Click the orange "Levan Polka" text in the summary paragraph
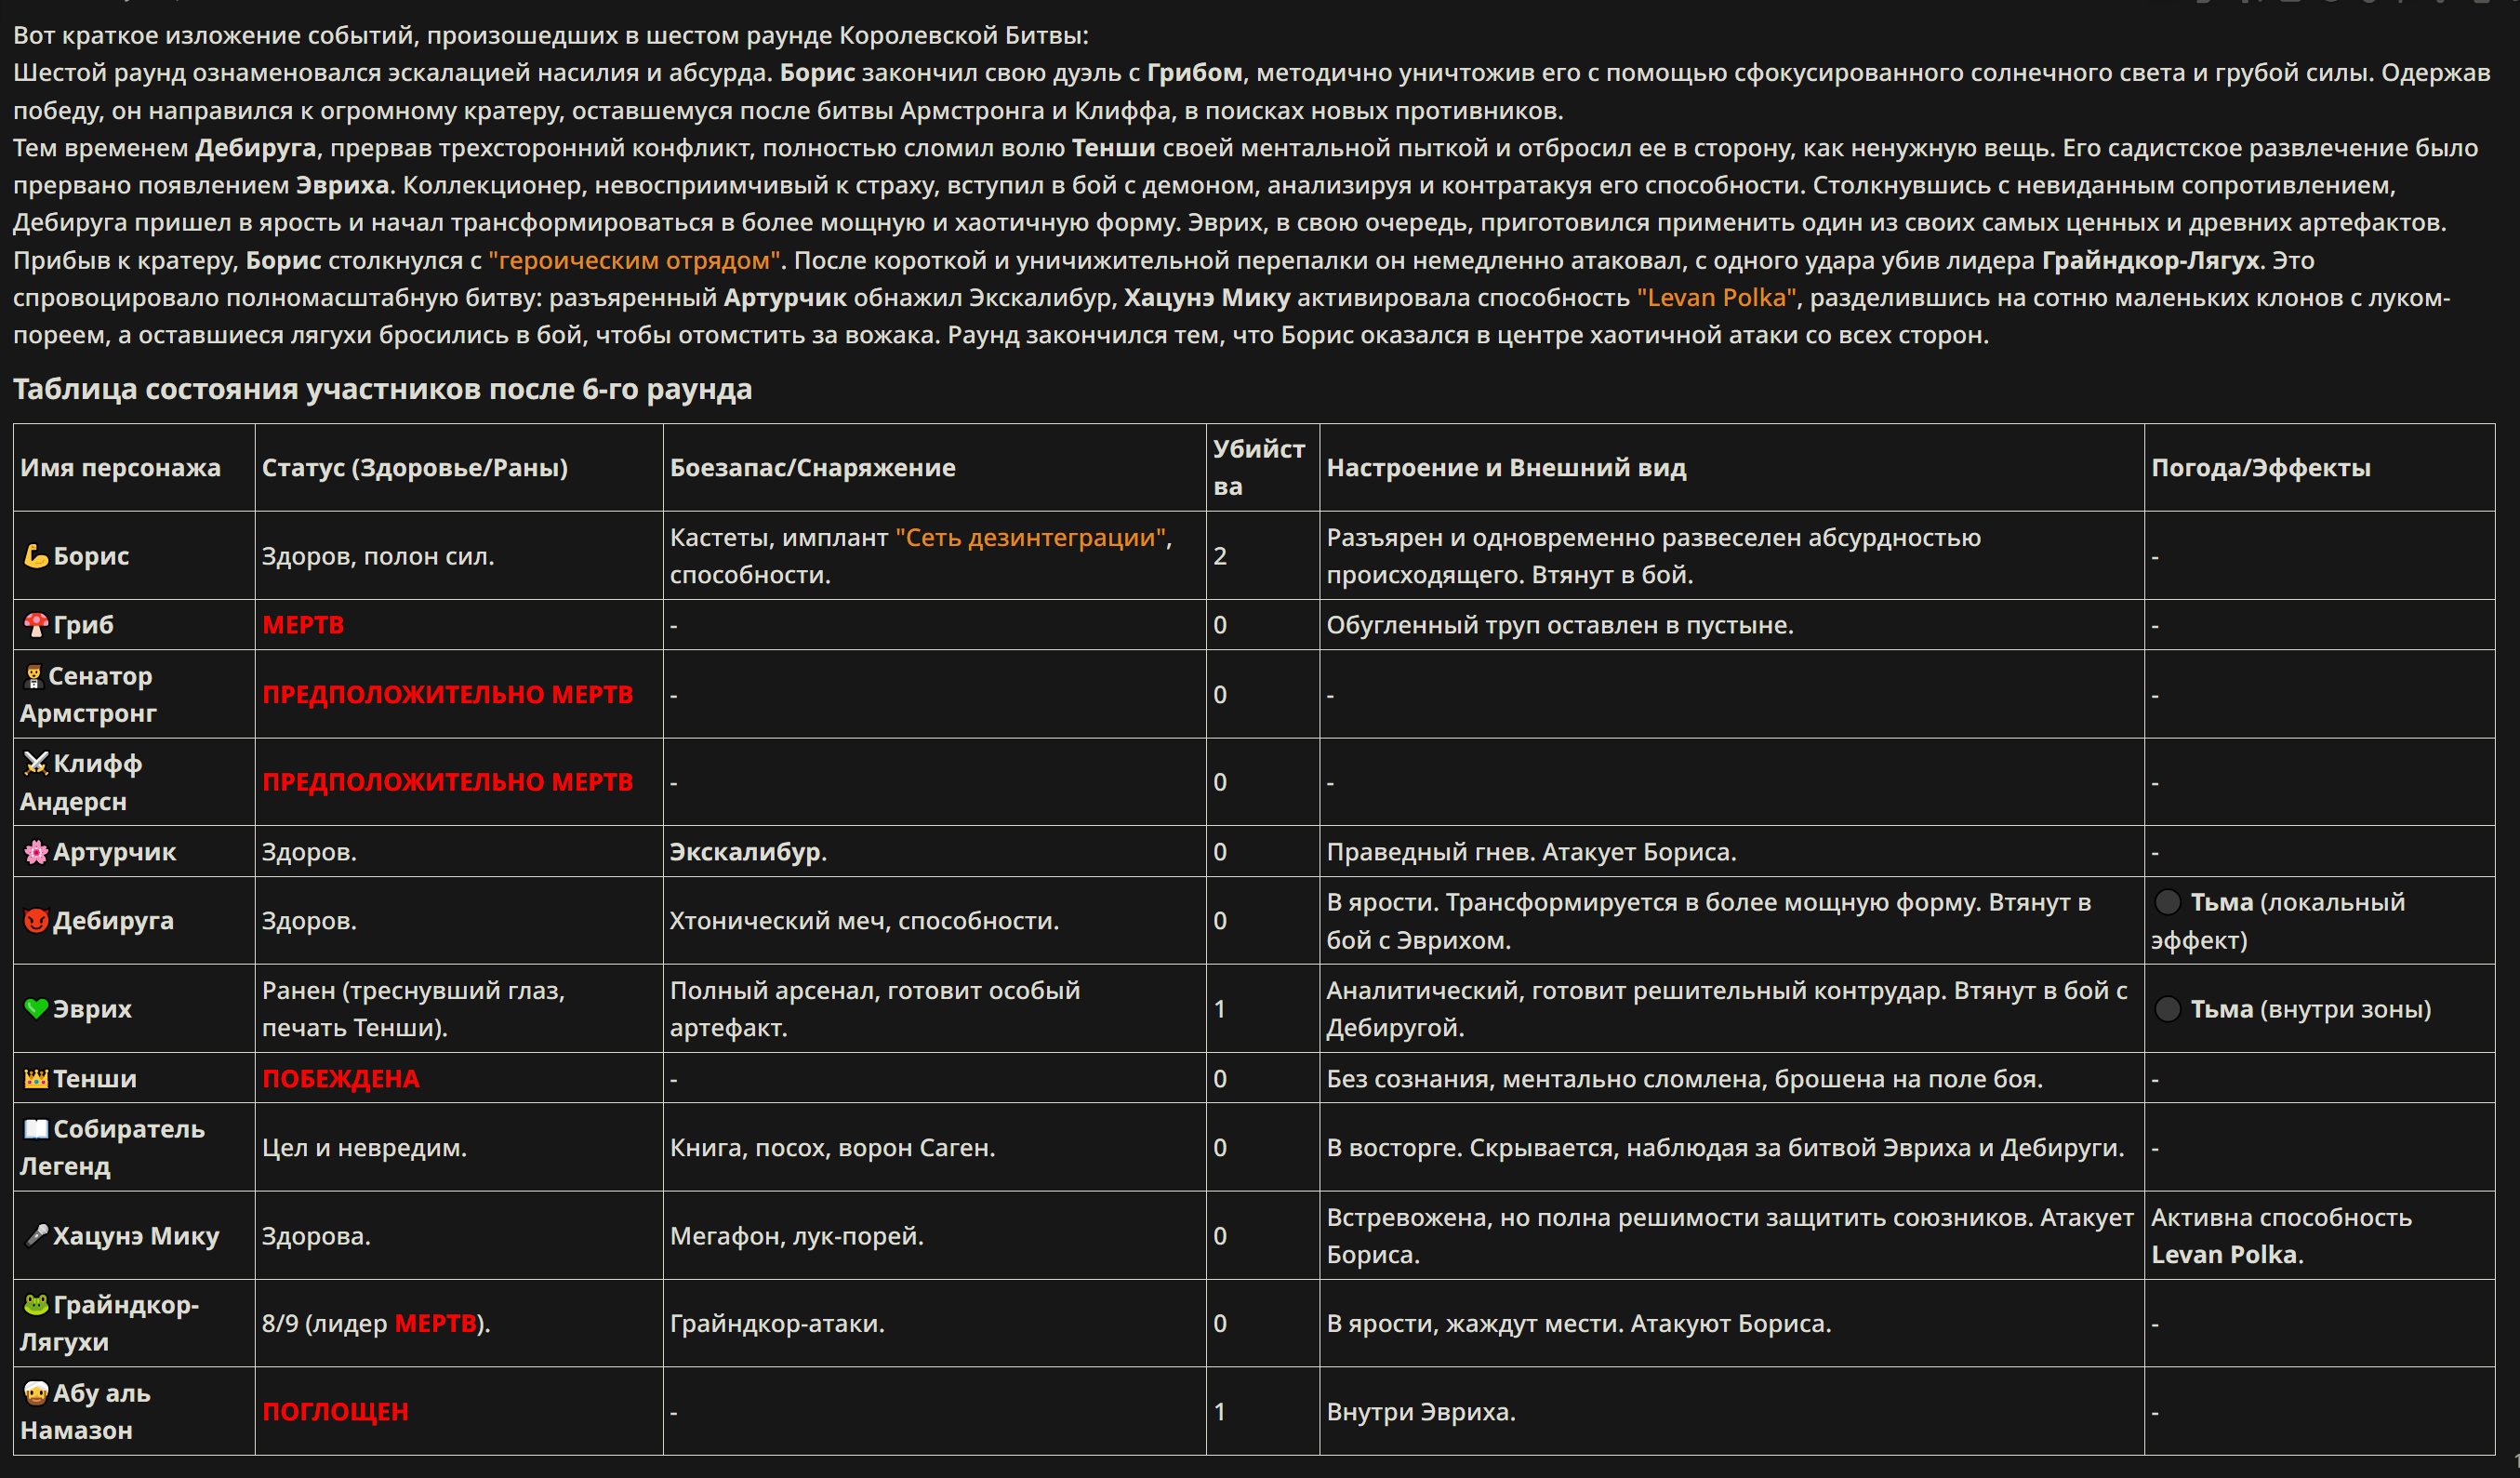Screen dimensions: 2520x1478 pos(1716,298)
